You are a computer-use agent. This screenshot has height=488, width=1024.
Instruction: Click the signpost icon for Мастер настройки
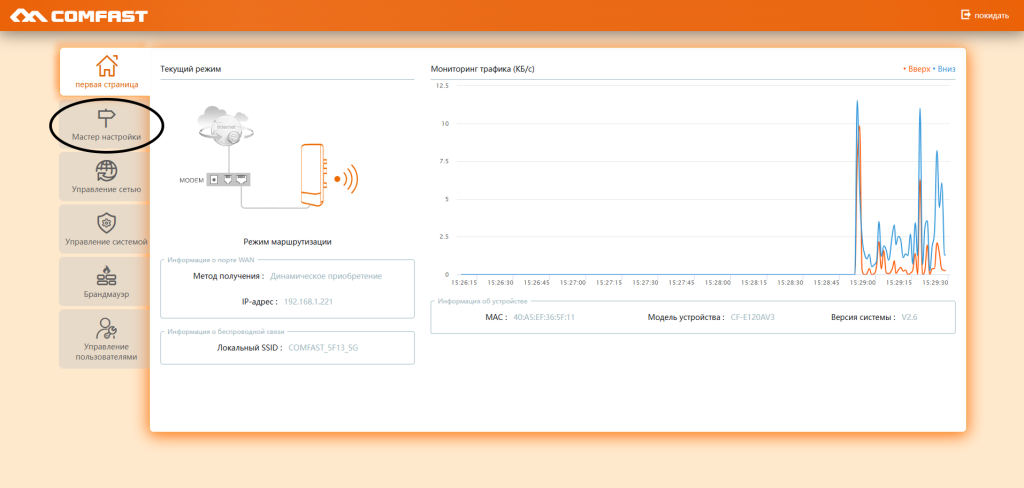point(106,119)
